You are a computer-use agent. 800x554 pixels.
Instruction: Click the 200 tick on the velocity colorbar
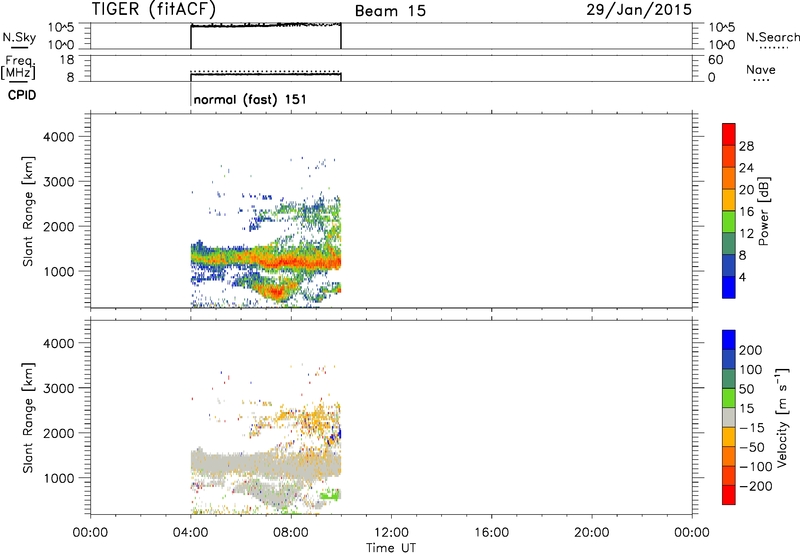[751, 350]
